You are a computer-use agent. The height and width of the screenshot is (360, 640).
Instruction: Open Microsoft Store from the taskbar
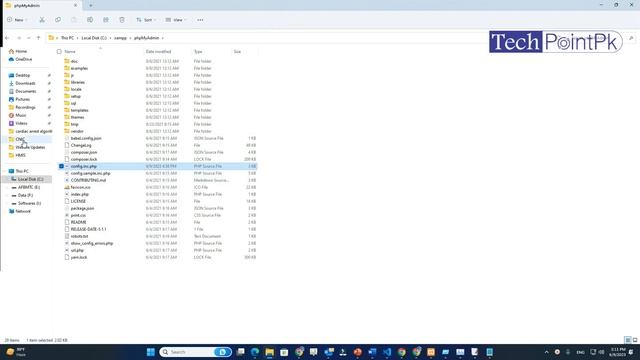coord(284,352)
